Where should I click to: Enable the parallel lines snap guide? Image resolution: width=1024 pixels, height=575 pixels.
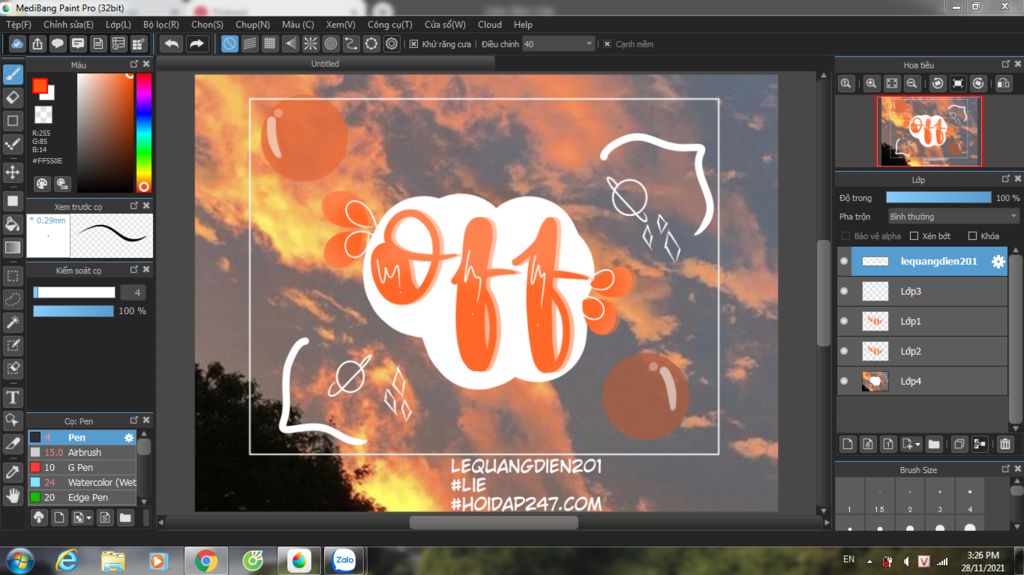point(249,44)
